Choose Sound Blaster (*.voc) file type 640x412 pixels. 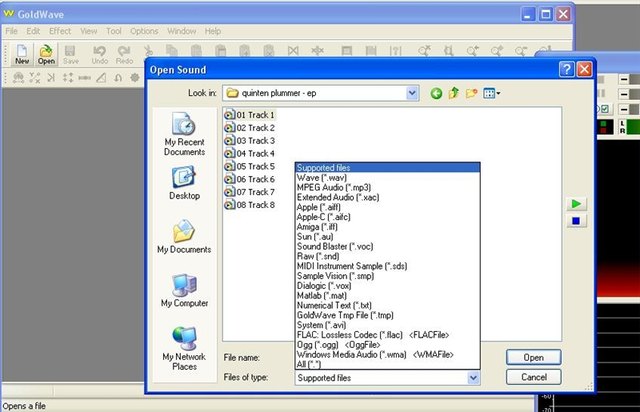click(387, 246)
